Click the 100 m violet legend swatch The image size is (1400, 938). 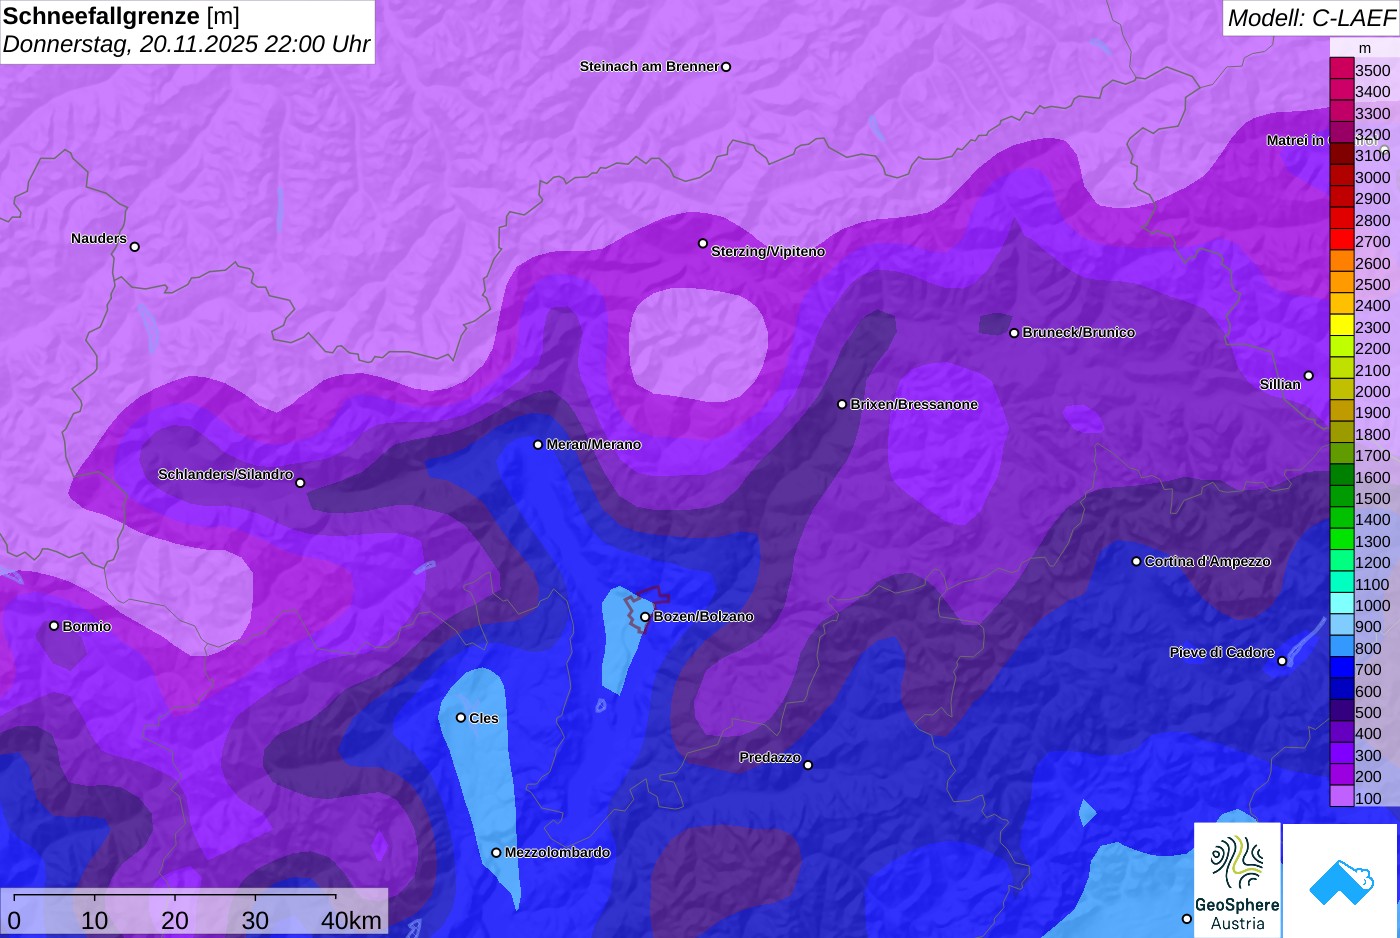(1341, 797)
